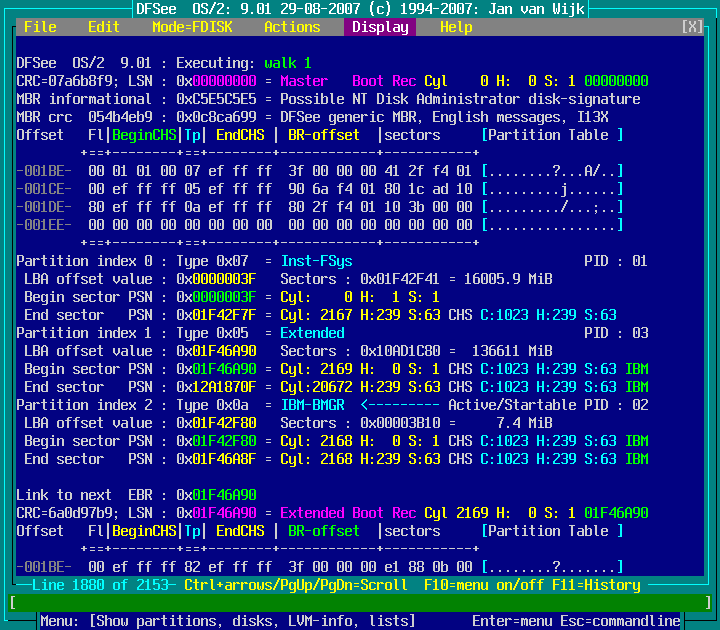Select the highlighted Display menu
The image size is (720, 630).
coord(380,27)
